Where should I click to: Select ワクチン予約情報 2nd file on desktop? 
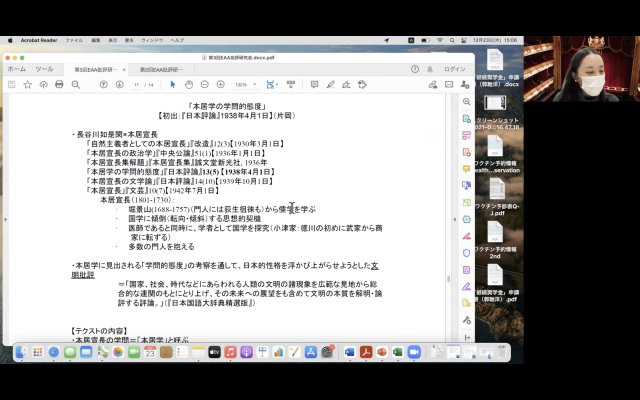click(x=495, y=240)
